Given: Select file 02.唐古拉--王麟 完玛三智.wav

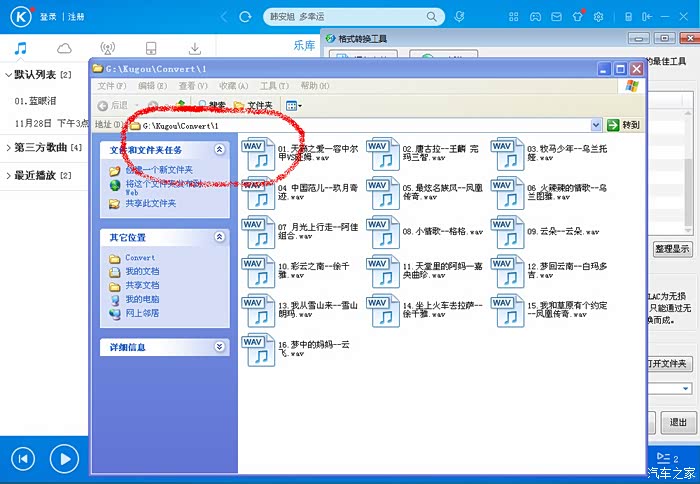Looking at the screenshot, I should pos(423,153).
